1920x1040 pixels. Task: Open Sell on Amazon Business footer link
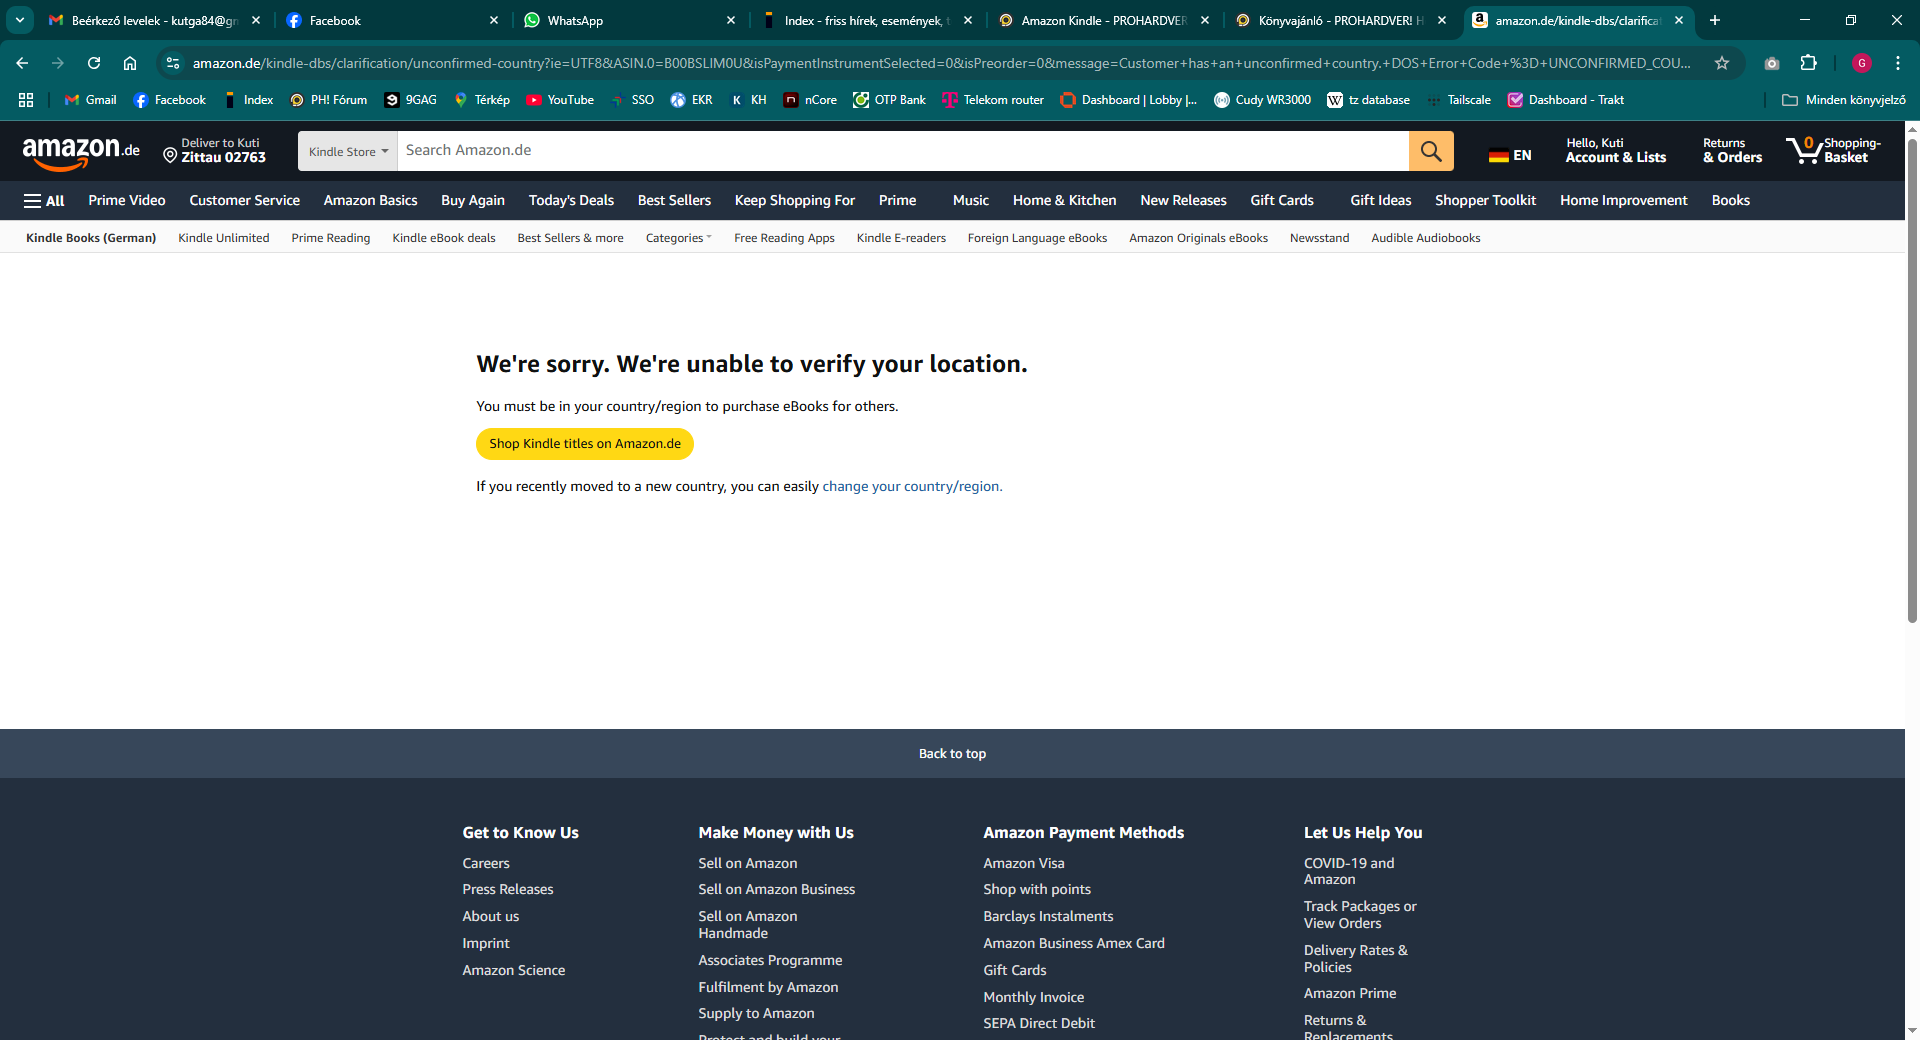(x=776, y=890)
